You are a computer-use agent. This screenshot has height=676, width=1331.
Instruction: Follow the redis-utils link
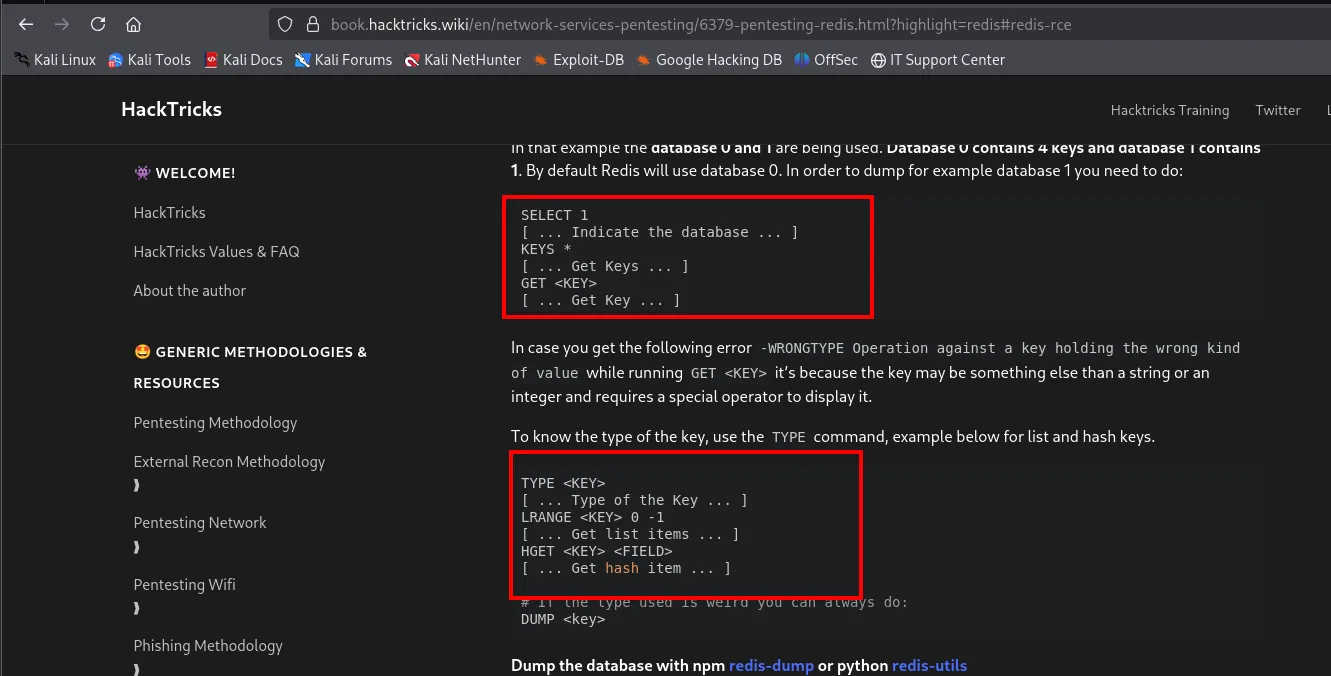click(929, 666)
